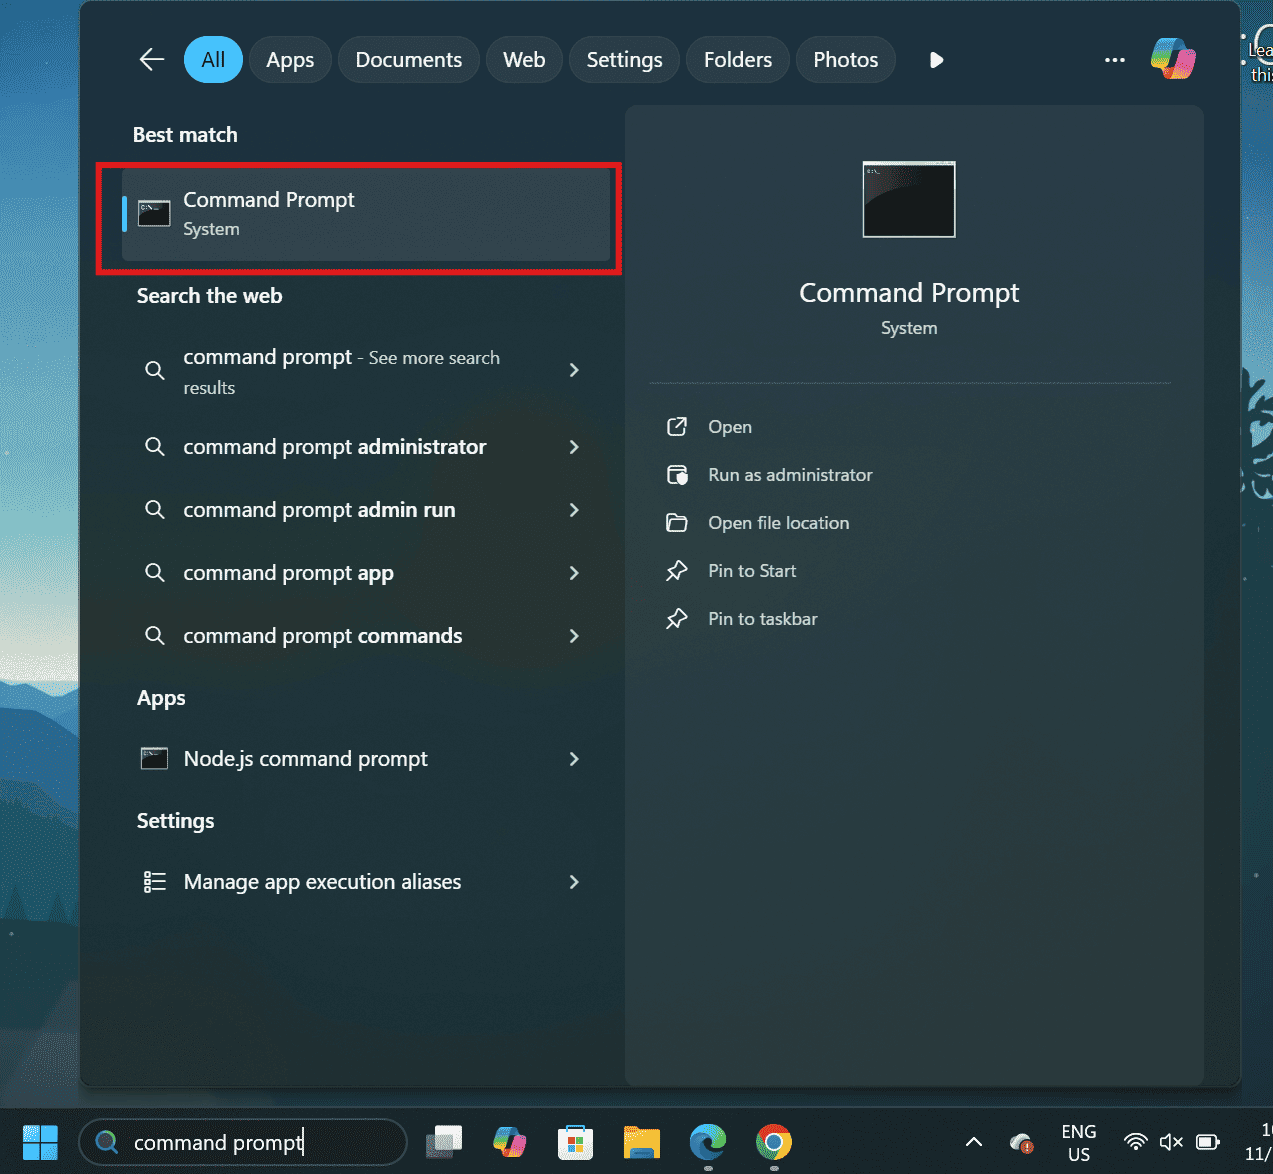Switch to the Apps filter tab
The width and height of the screenshot is (1273, 1174).
point(290,59)
